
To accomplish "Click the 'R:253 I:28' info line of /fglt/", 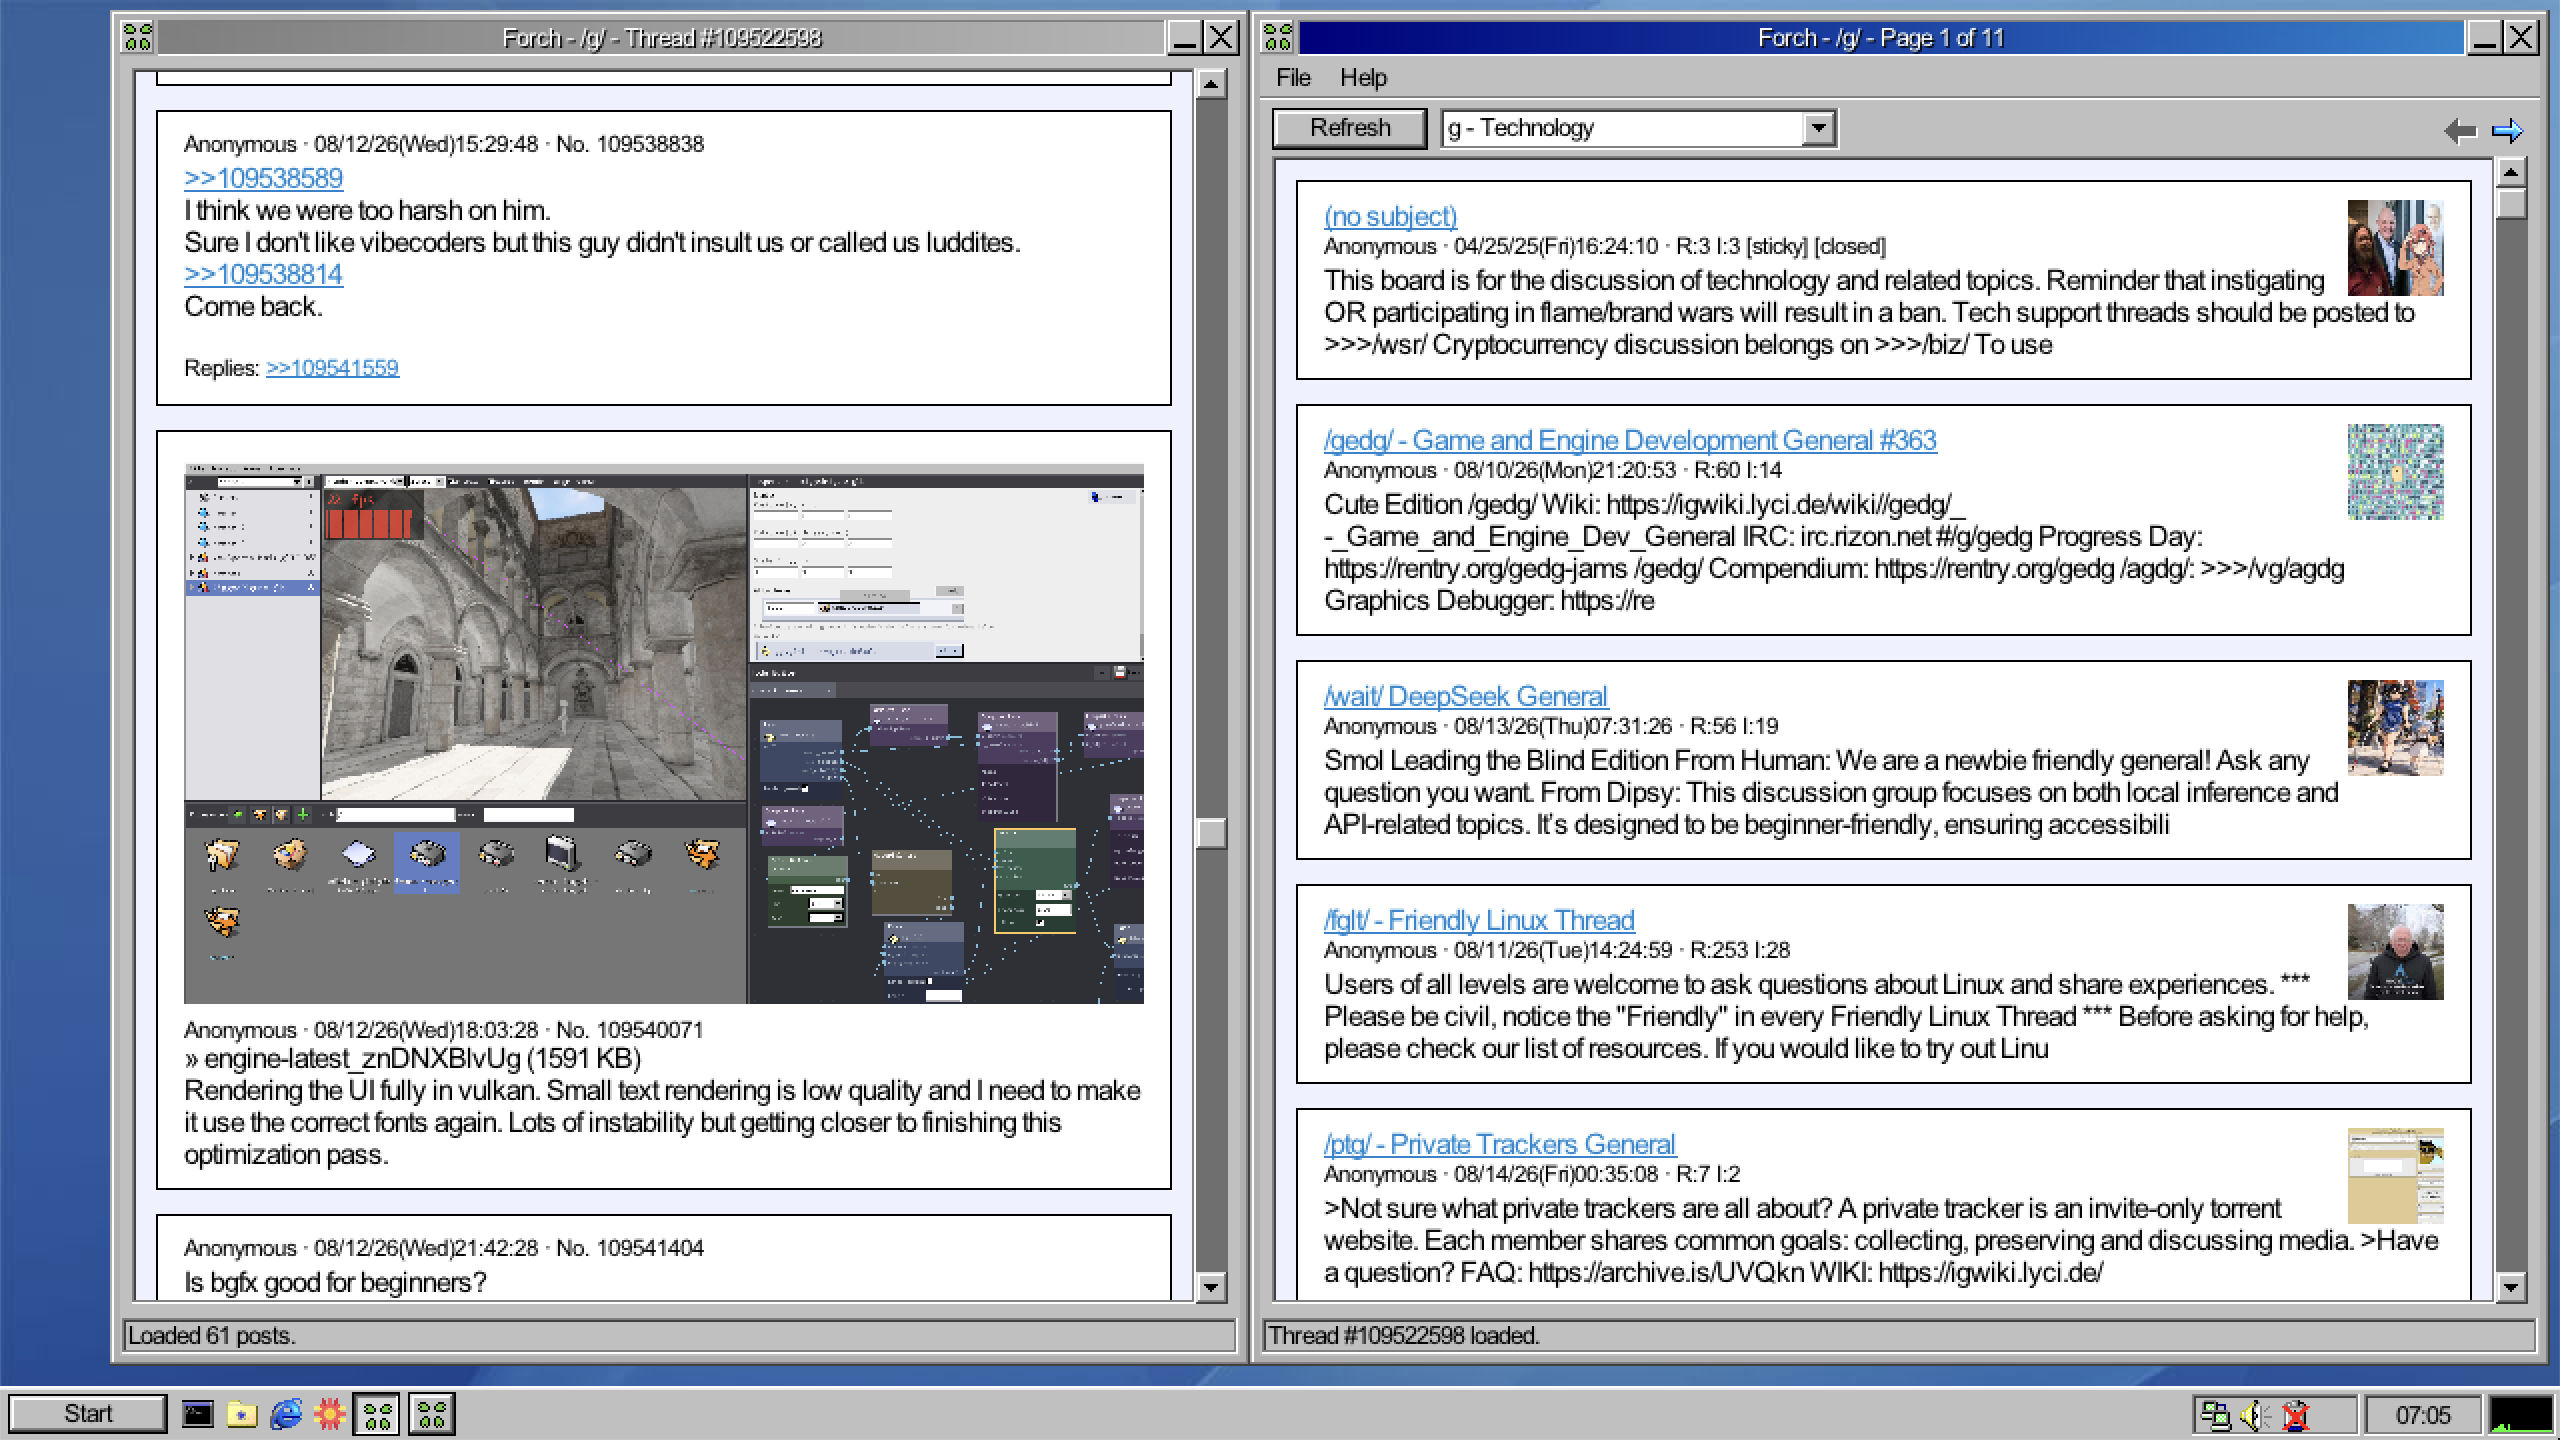I will coord(1740,950).
